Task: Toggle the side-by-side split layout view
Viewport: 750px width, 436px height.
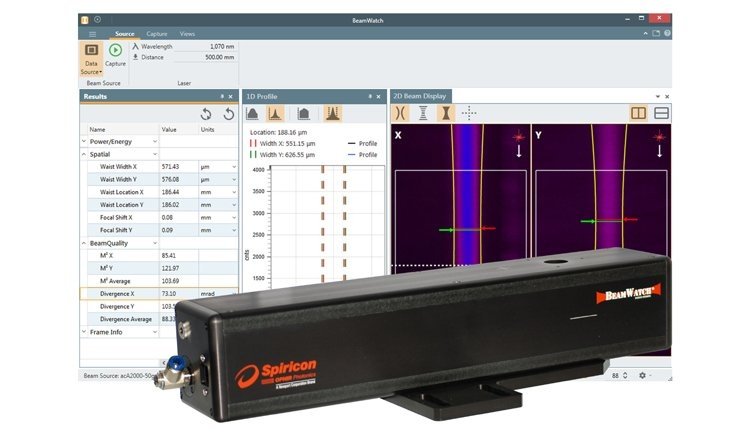Action: (x=639, y=113)
